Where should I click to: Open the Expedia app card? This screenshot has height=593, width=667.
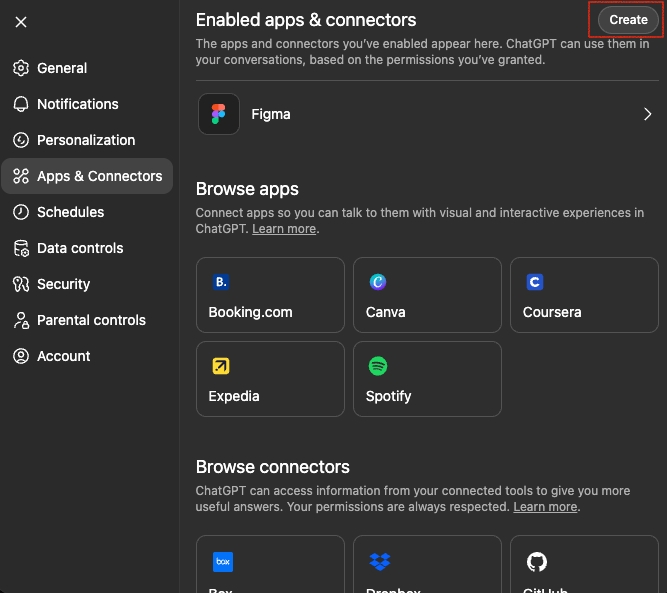pos(270,378)
